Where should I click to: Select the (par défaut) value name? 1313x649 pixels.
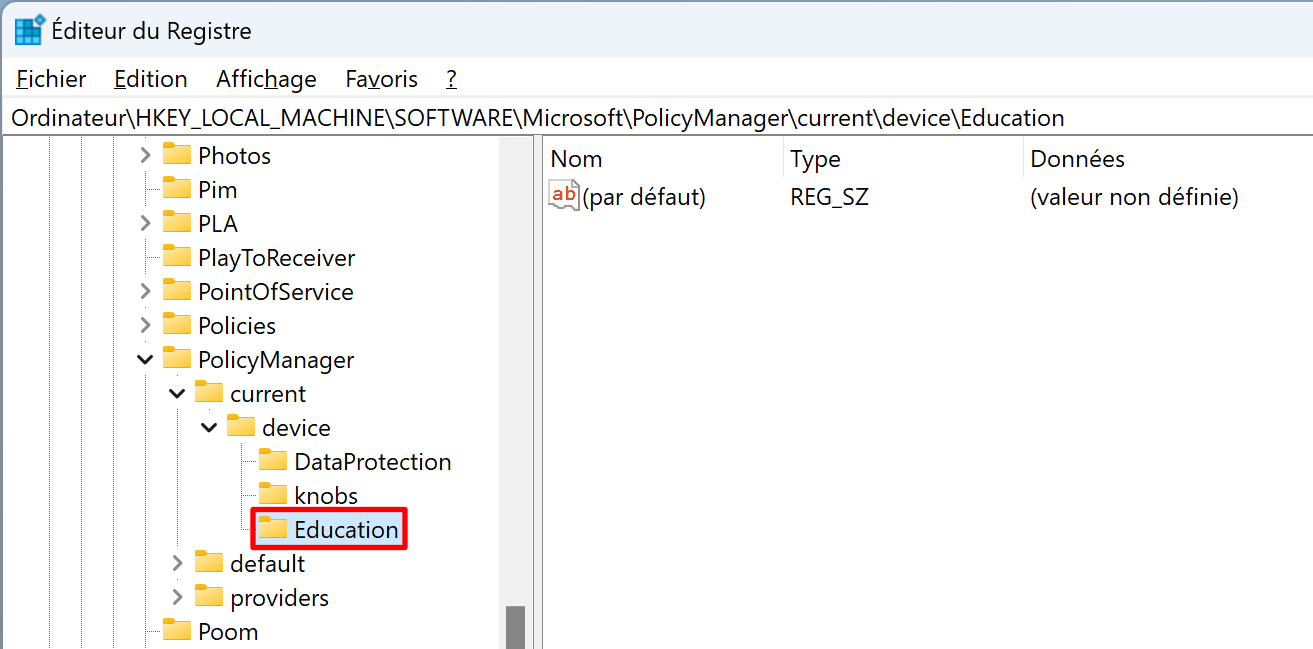[644, 197]
